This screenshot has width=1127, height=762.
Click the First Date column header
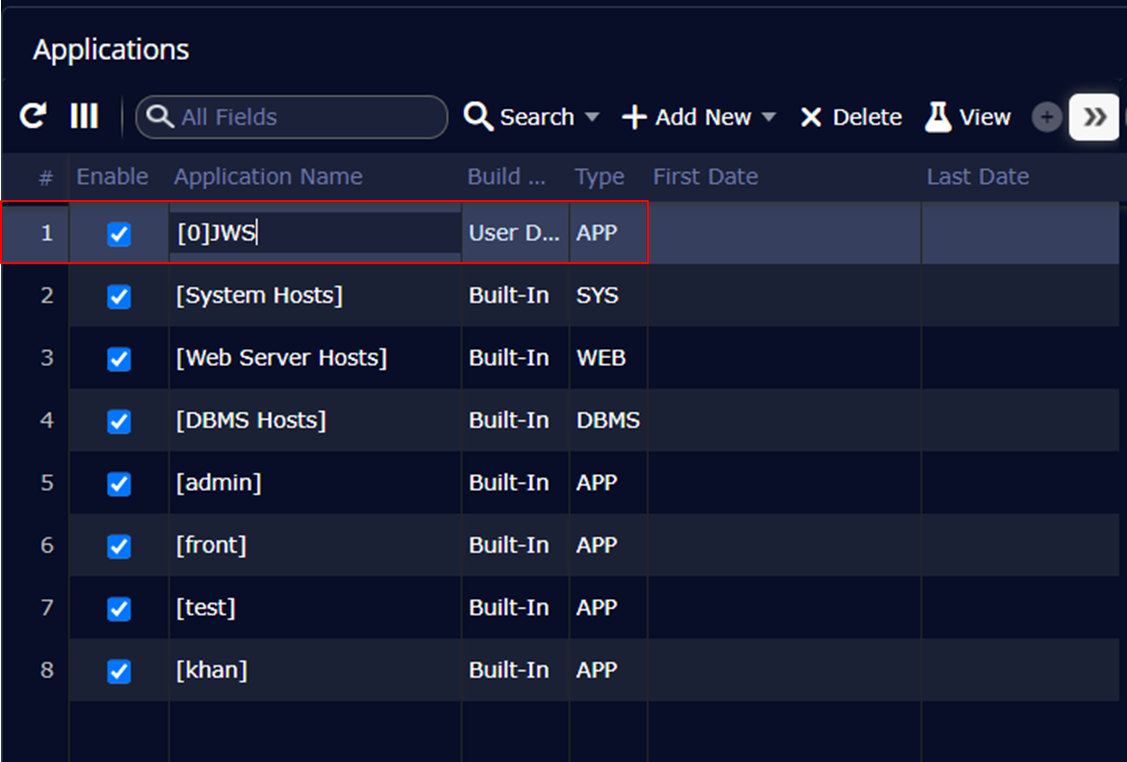pyautogui.click(x=705, y=177)
